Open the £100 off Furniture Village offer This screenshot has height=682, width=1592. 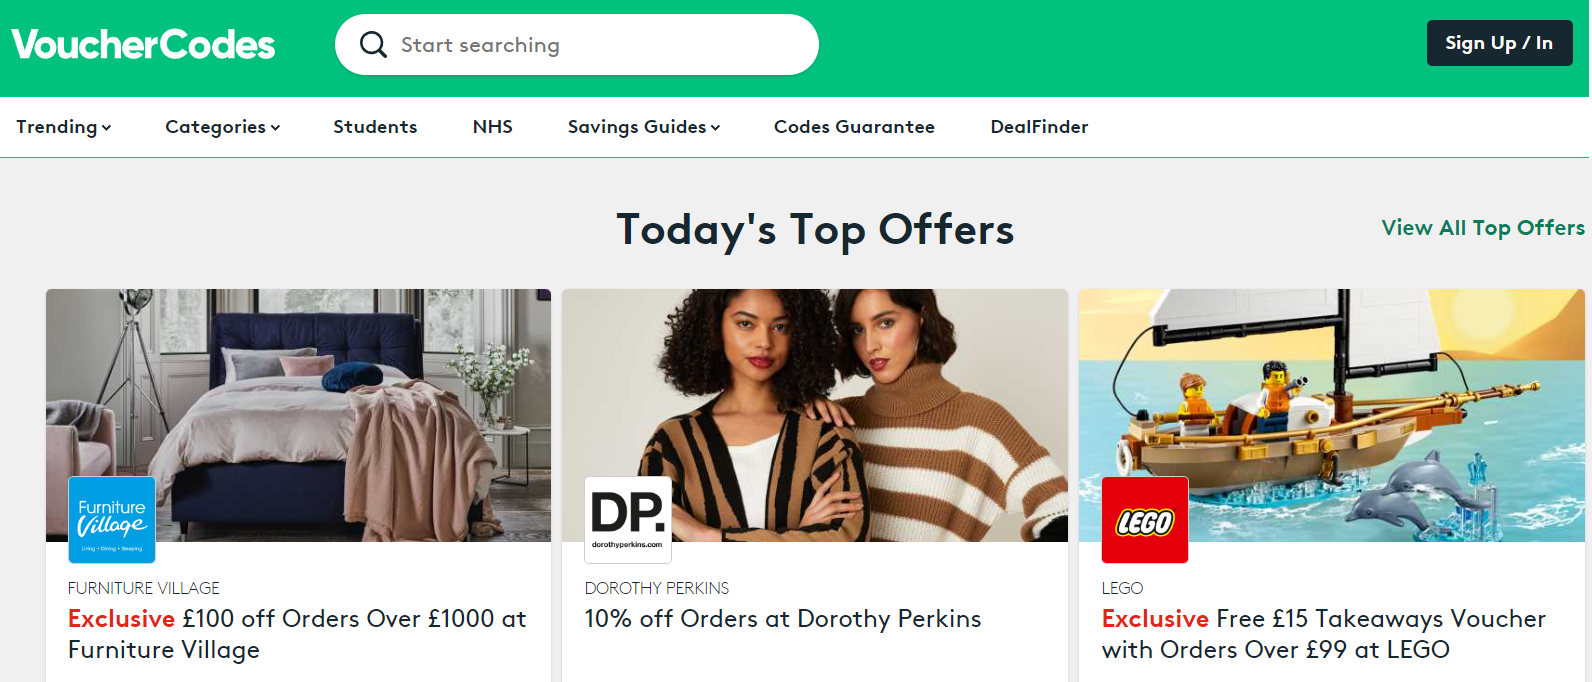click(x=297, y=634)
